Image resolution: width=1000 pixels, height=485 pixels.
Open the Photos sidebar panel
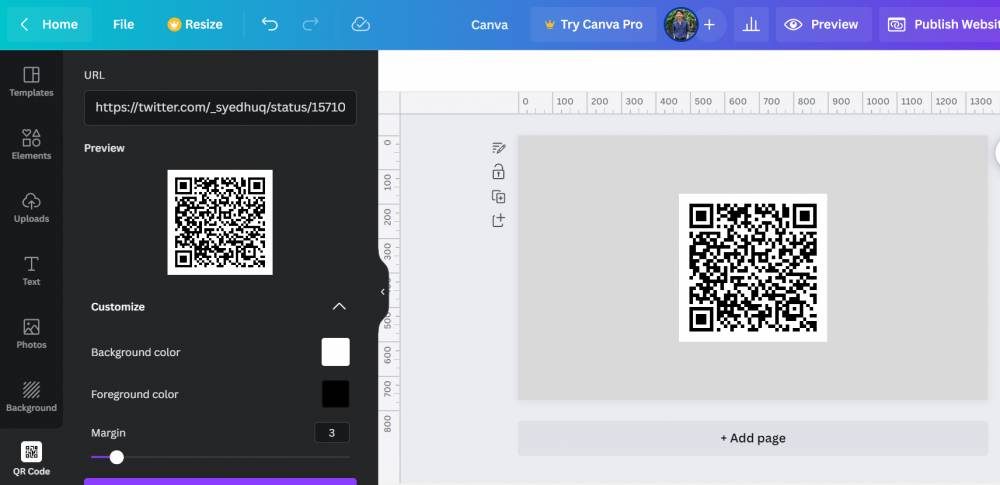31,334
